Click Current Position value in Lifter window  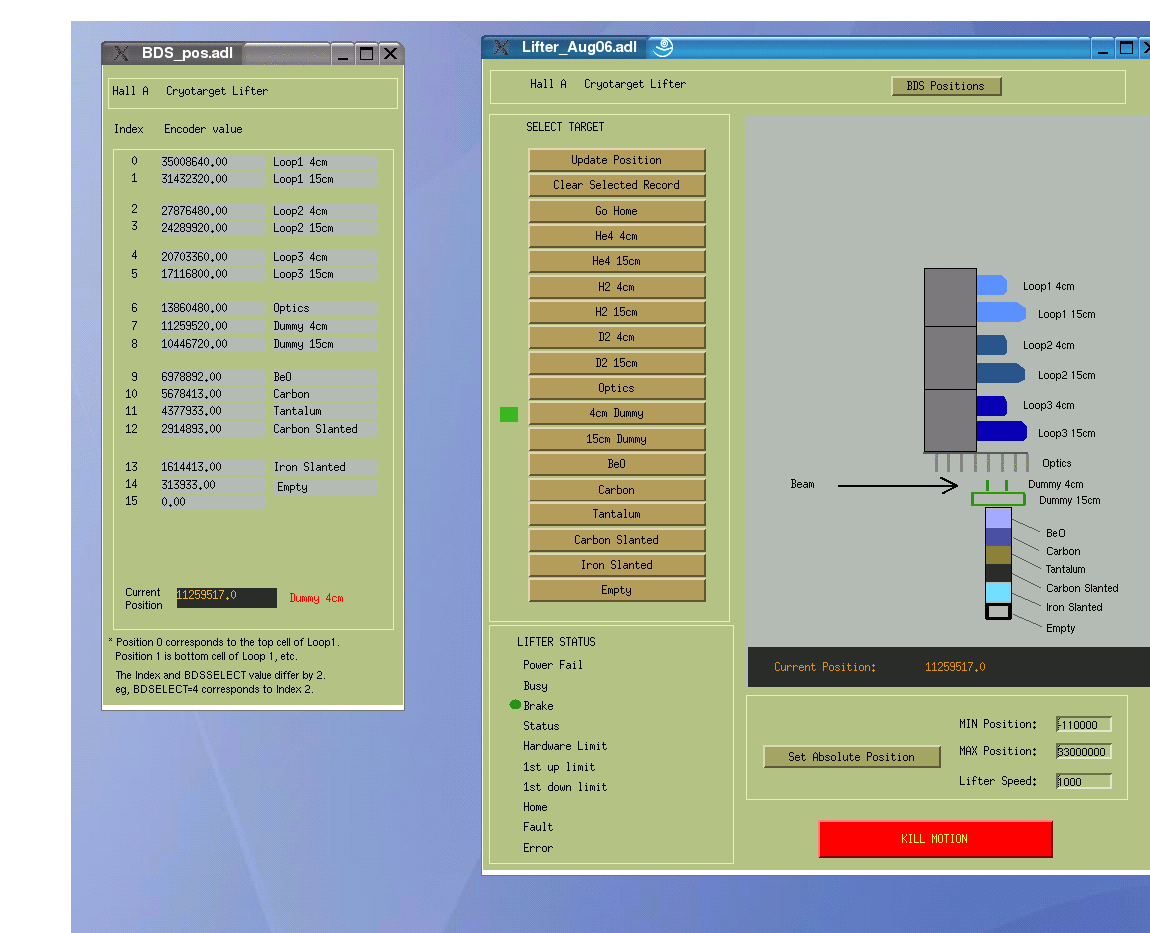pos(955,667)
